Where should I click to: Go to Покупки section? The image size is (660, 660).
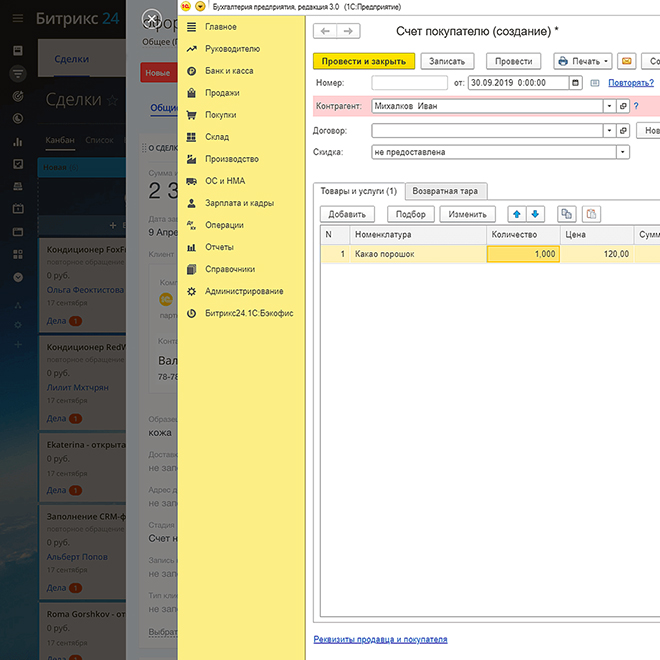tap(220, 115)
